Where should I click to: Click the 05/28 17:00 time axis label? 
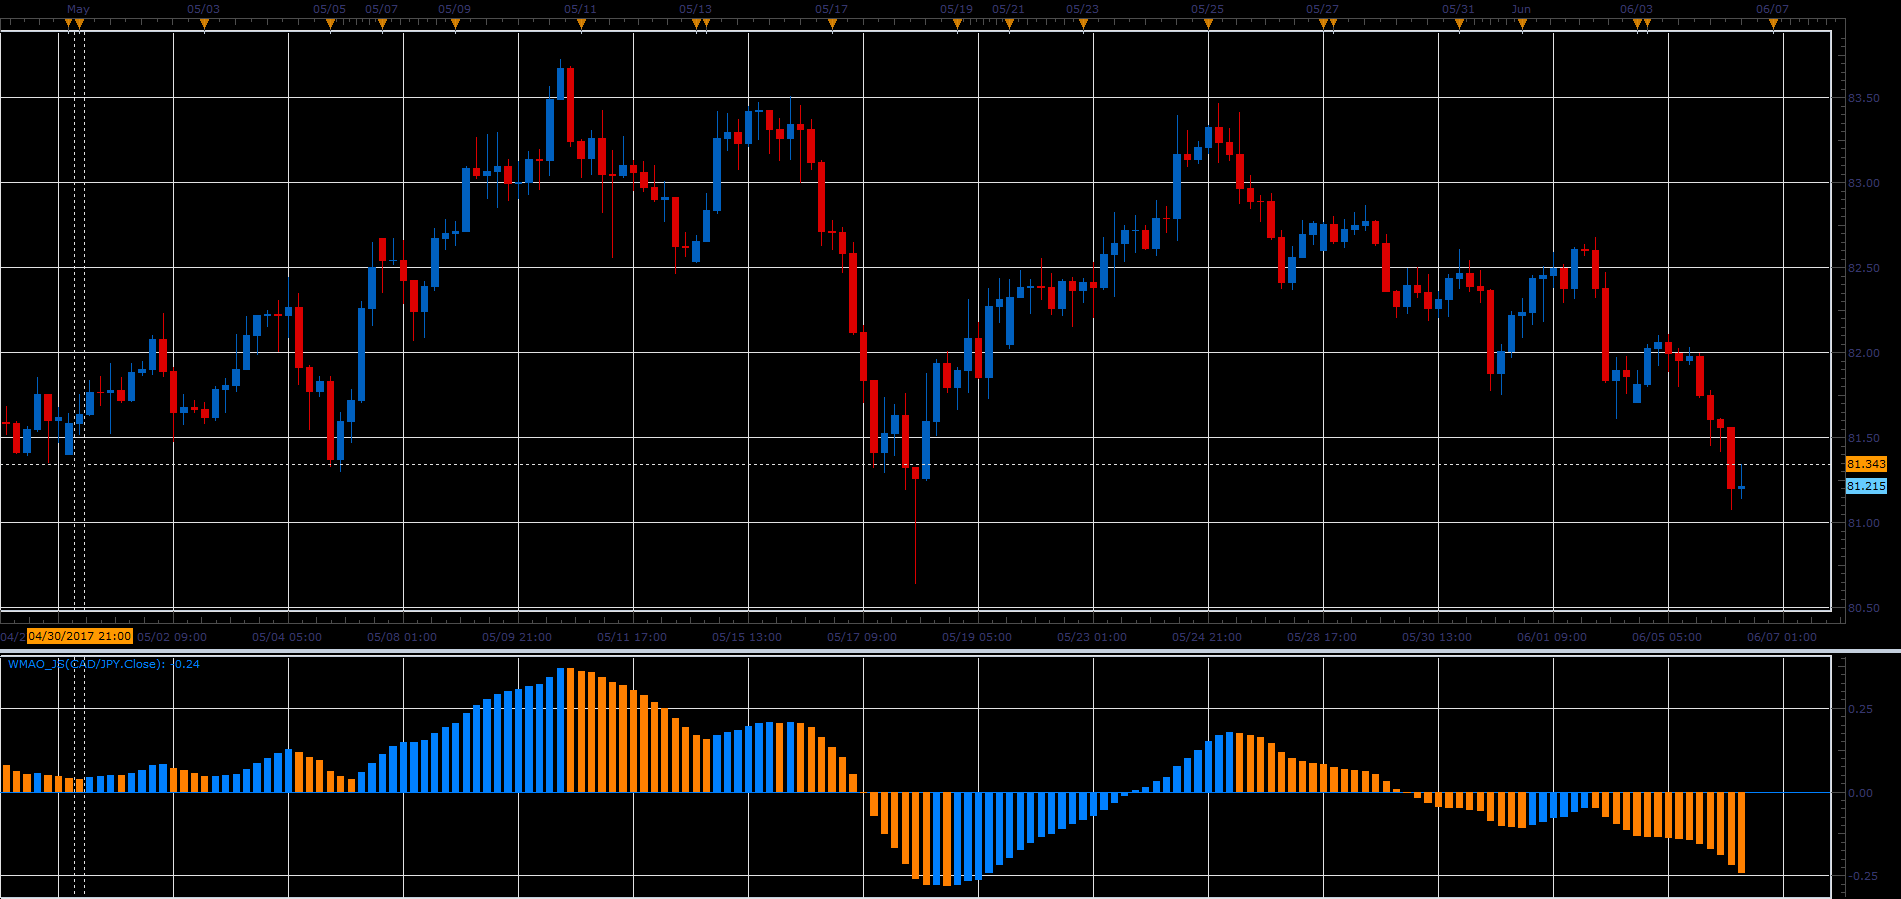[x=1322, y=637]
